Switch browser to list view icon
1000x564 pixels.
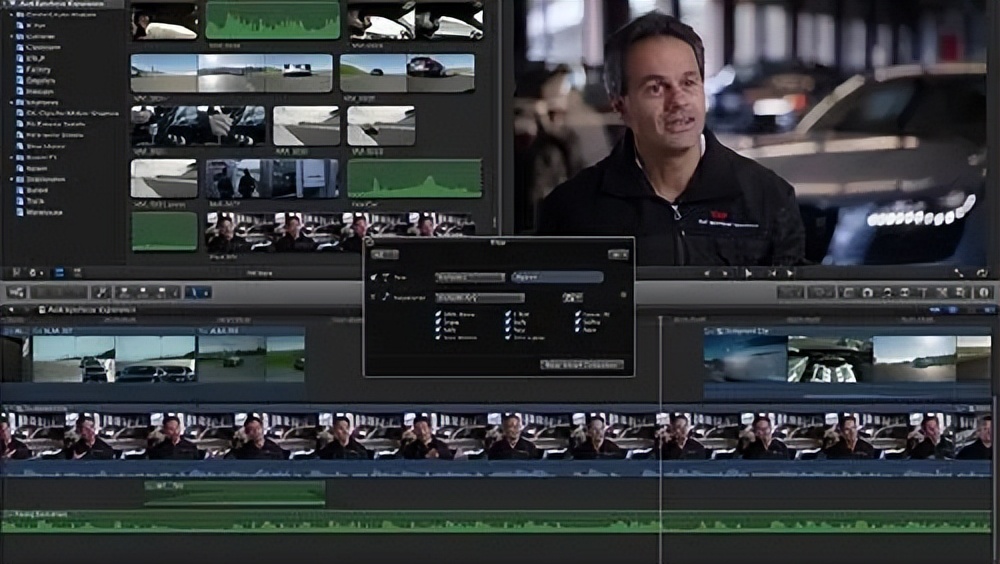[x=75, y=272]
